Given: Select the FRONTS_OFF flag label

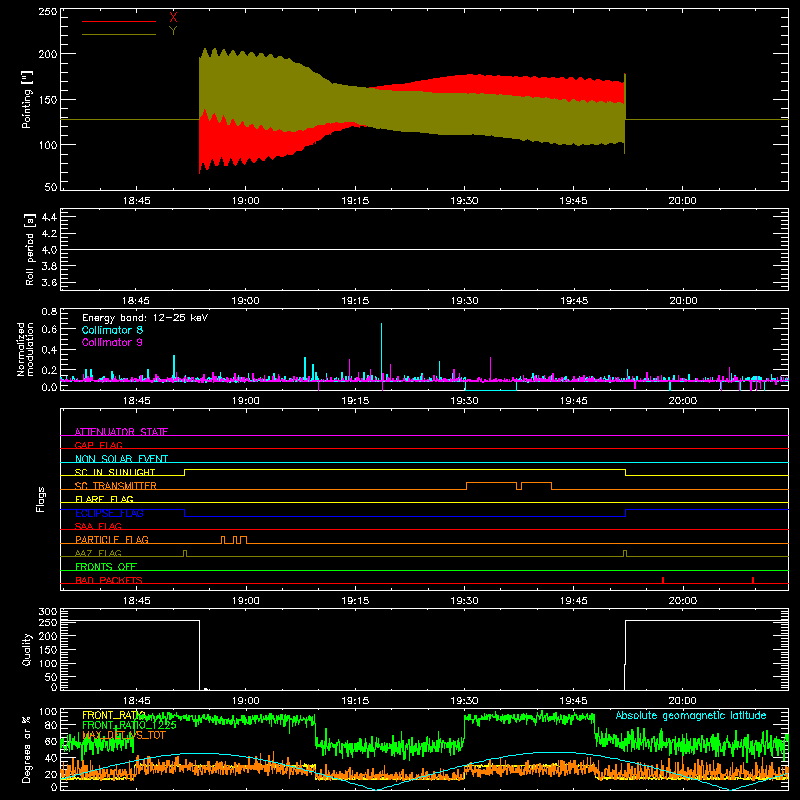Looking at the screenshot, I should pos(106,566).
